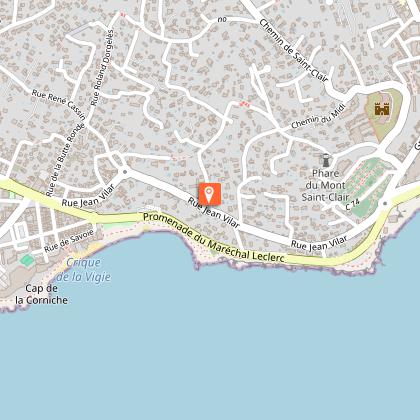Click the Crique de la Vigie label
420x420 pixels.
[x=83, y=270]
